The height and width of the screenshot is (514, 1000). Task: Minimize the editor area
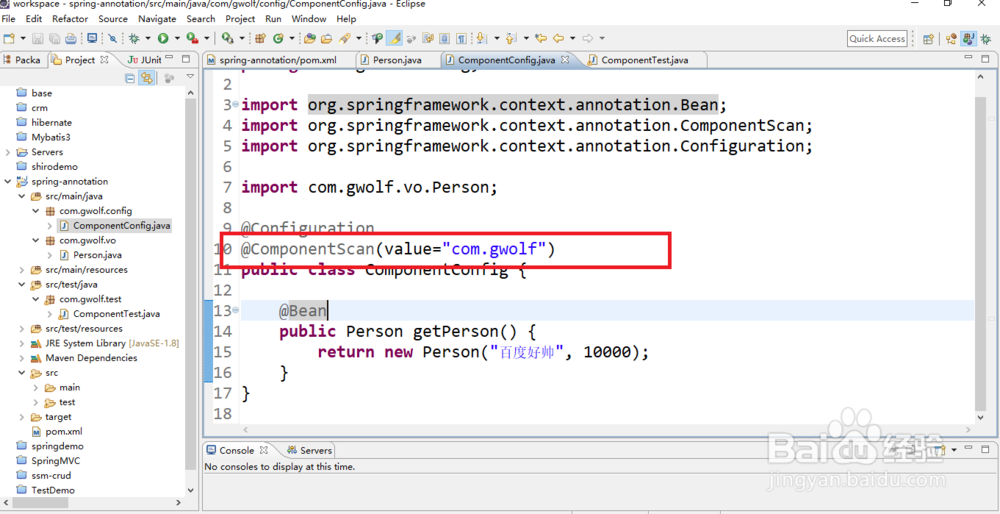click(970, 59)
